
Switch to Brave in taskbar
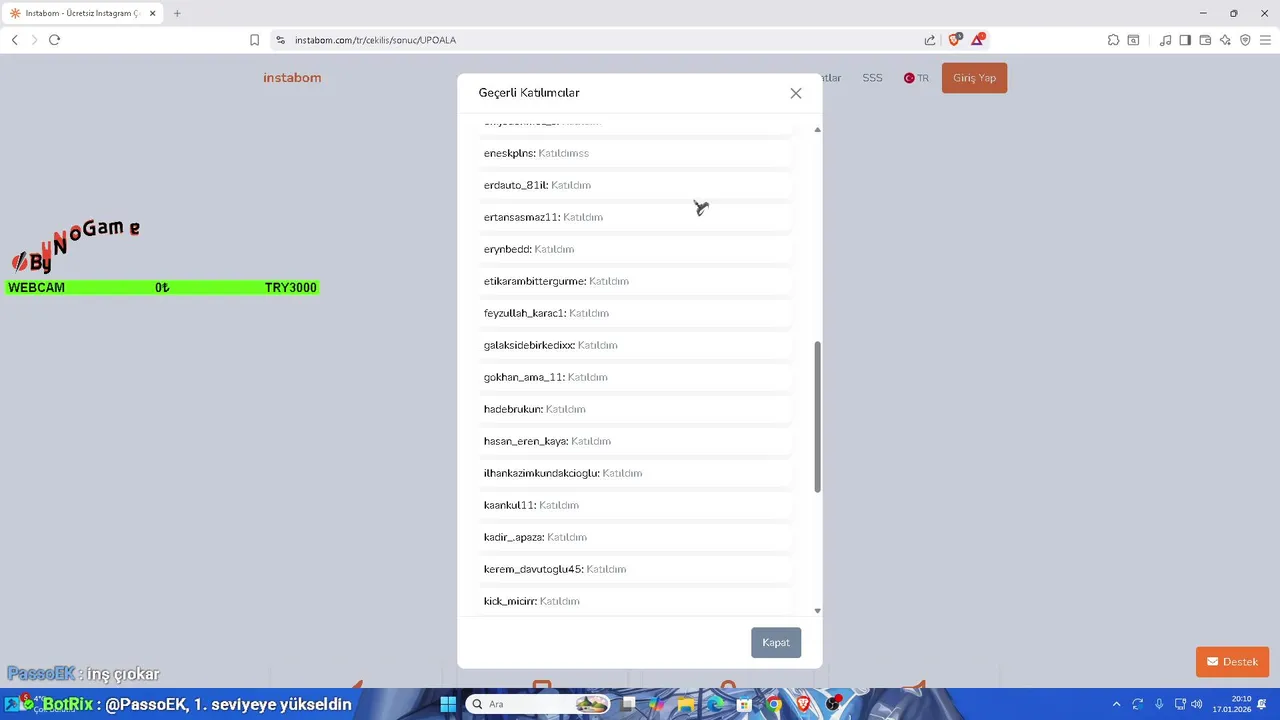click(x=803, y=704)
